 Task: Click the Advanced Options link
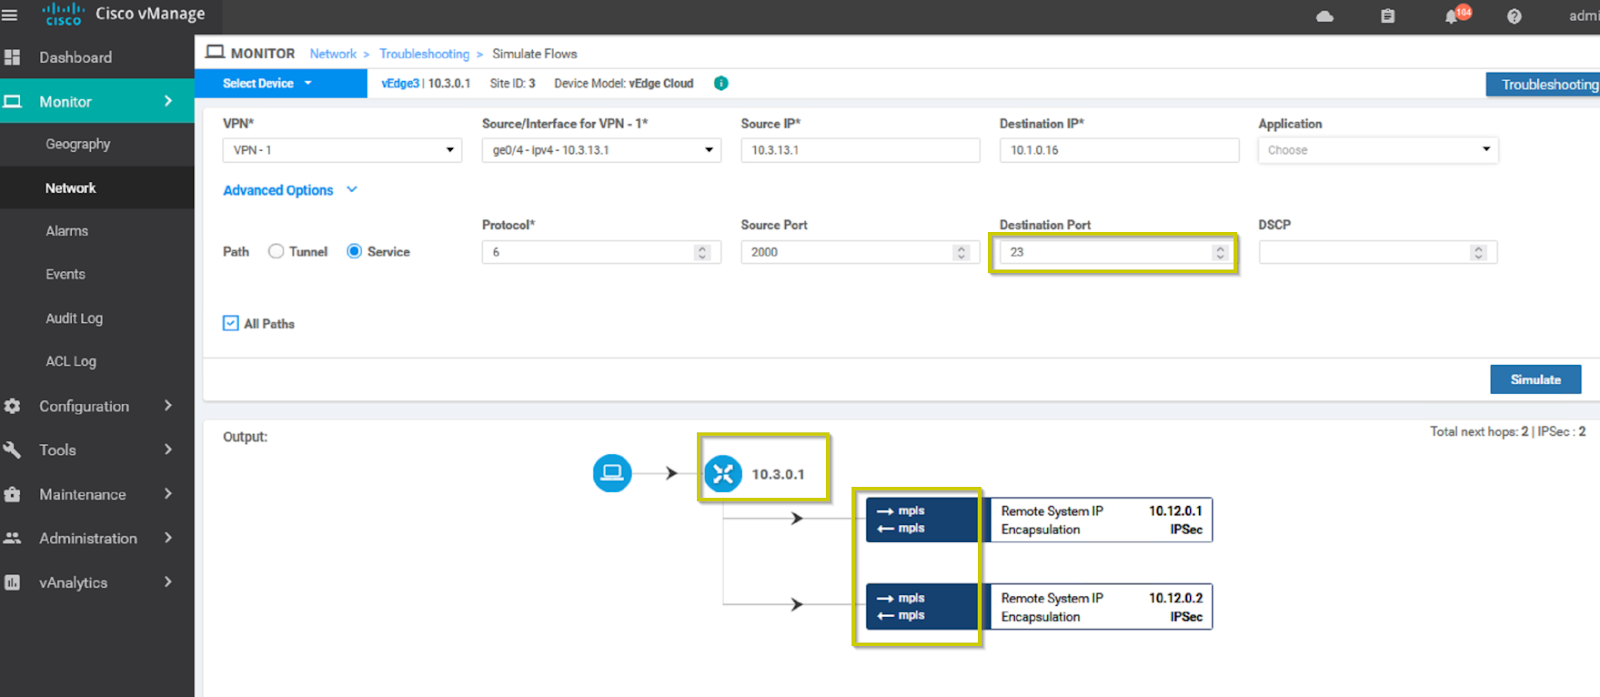(278, 190)
